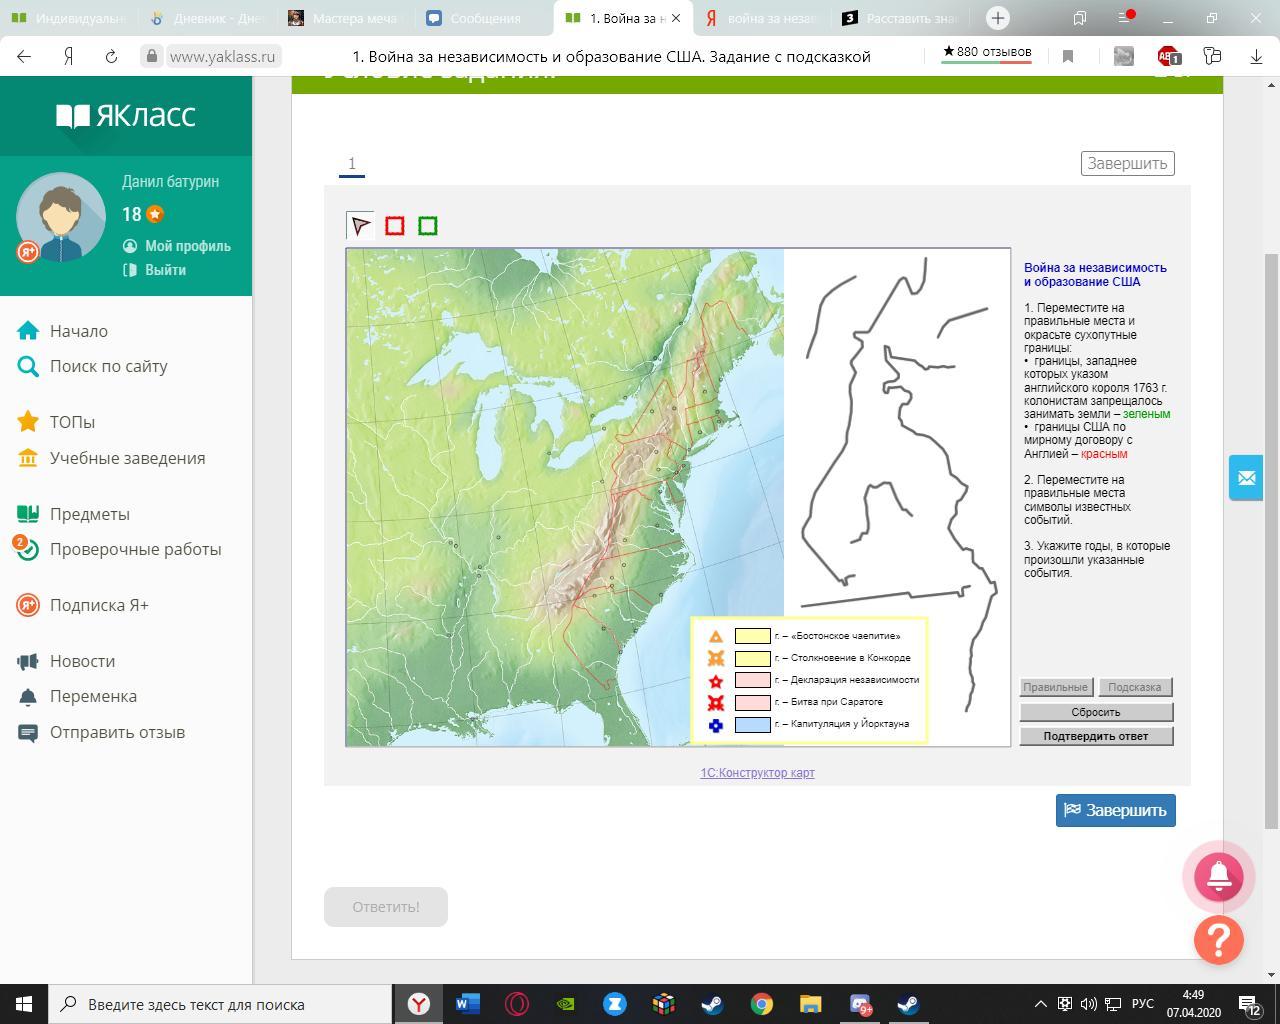The width and height of the screenshot is (1280, 1024).
Task: Switch to the война за незав… search tab
Action: pyautogui.click(x=760, y=18)
